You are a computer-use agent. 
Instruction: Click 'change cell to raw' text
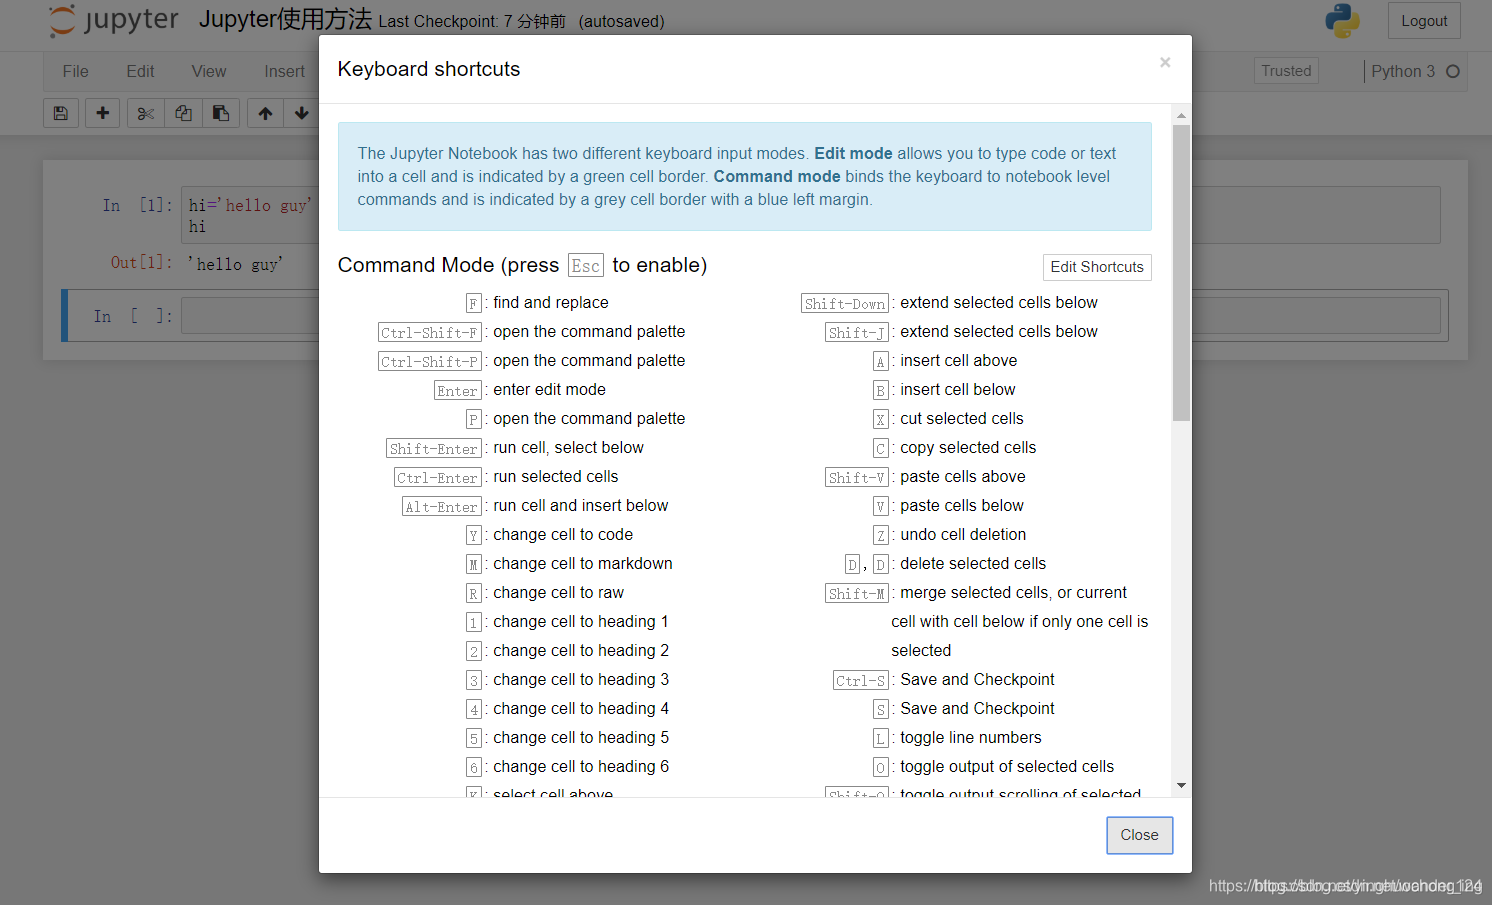coord(558,593)
